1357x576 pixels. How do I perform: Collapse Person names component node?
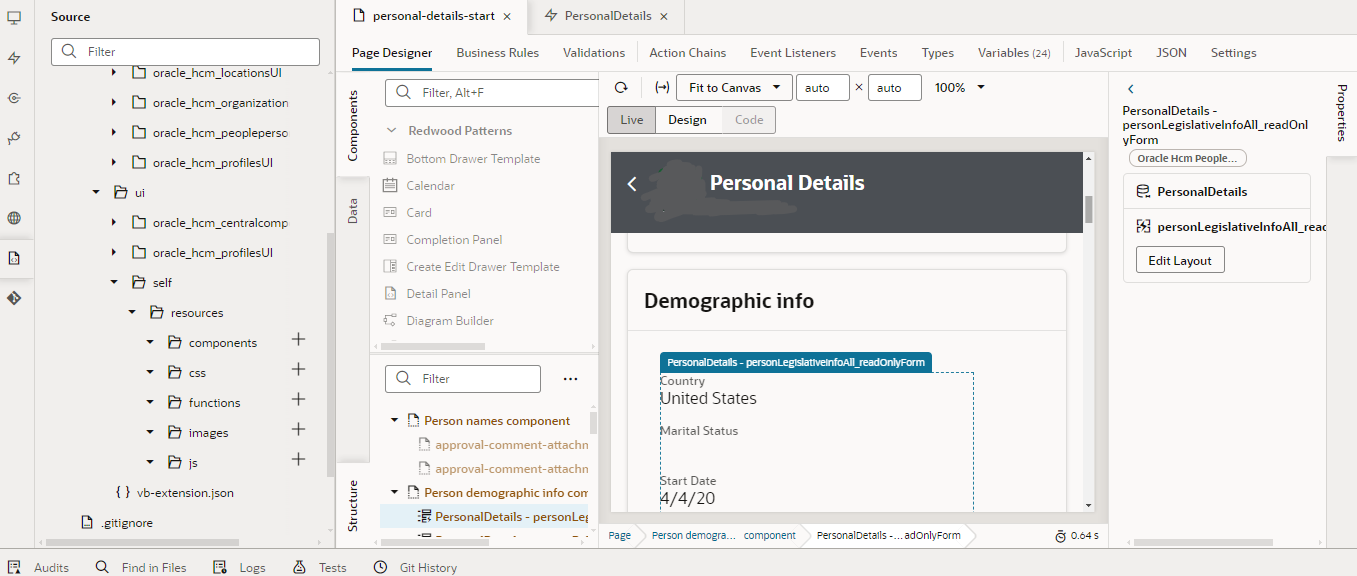tap(396, 421)
